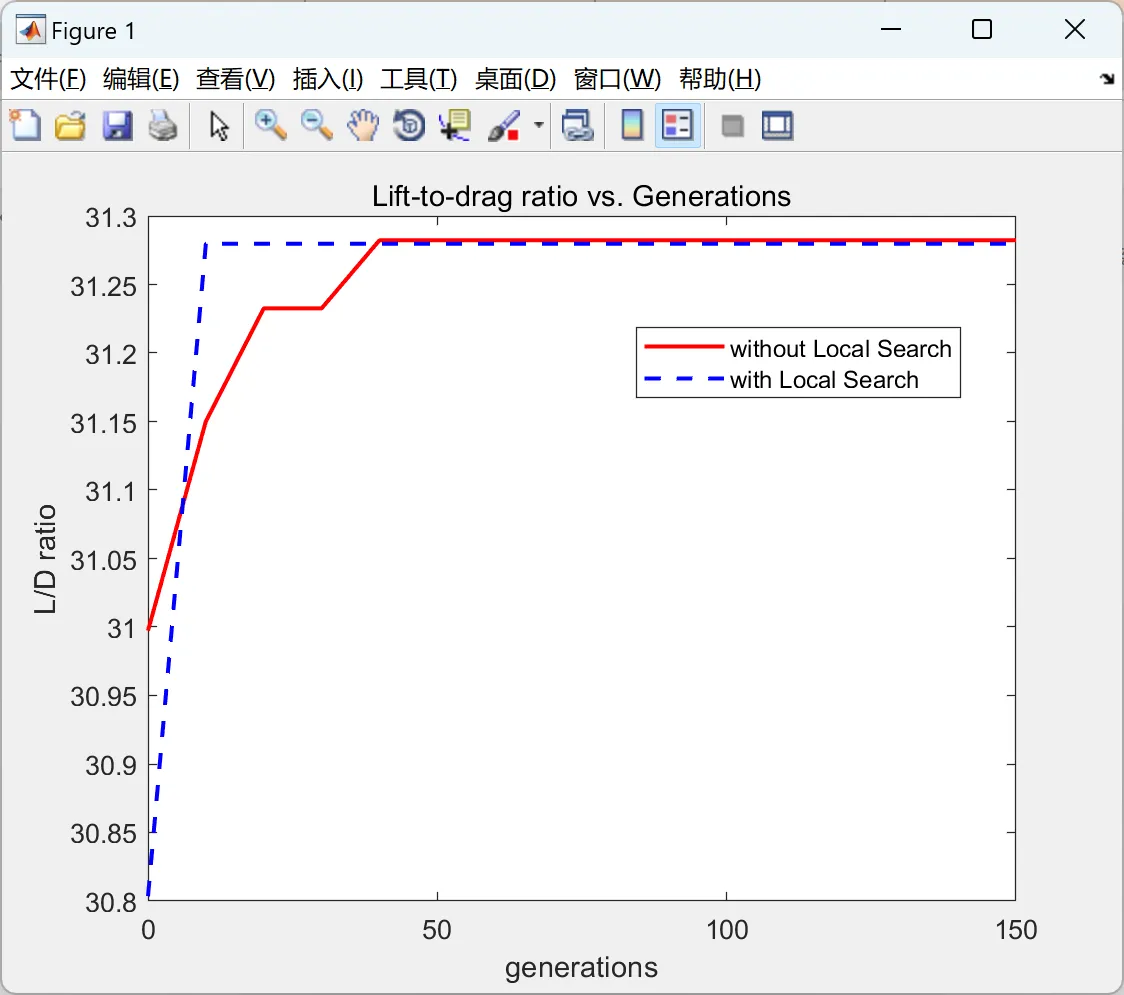Save the figure with the floppy disk icon

pos(117,125)
